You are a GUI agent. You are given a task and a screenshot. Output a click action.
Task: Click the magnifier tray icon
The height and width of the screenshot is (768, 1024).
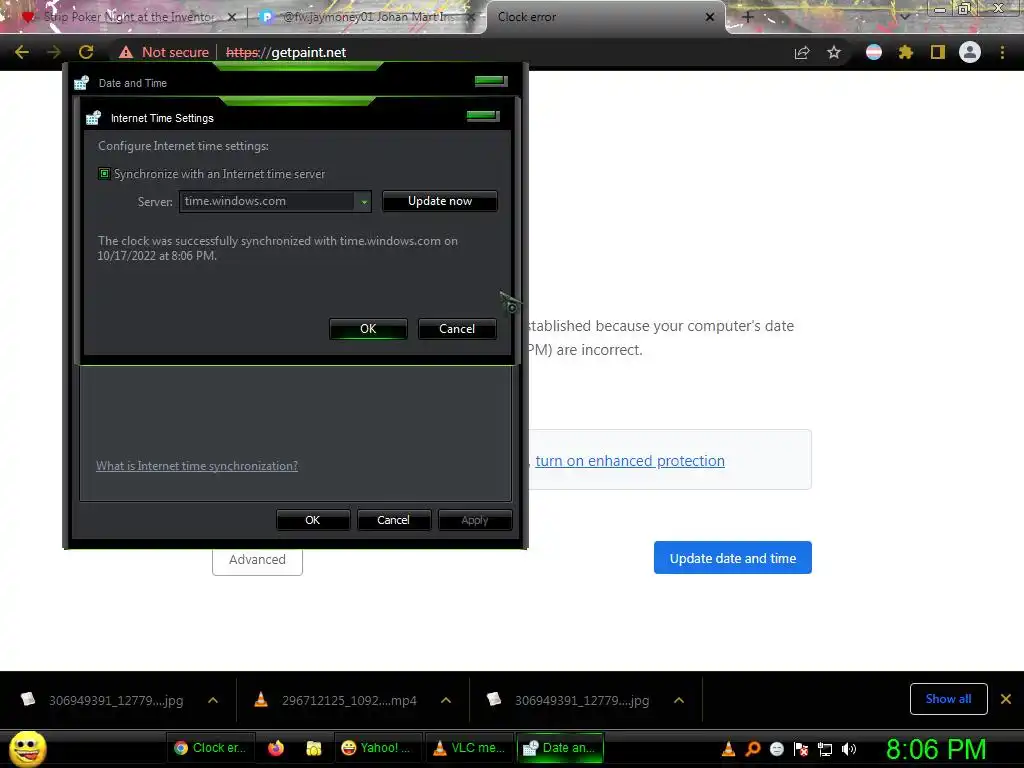point(753,749)
